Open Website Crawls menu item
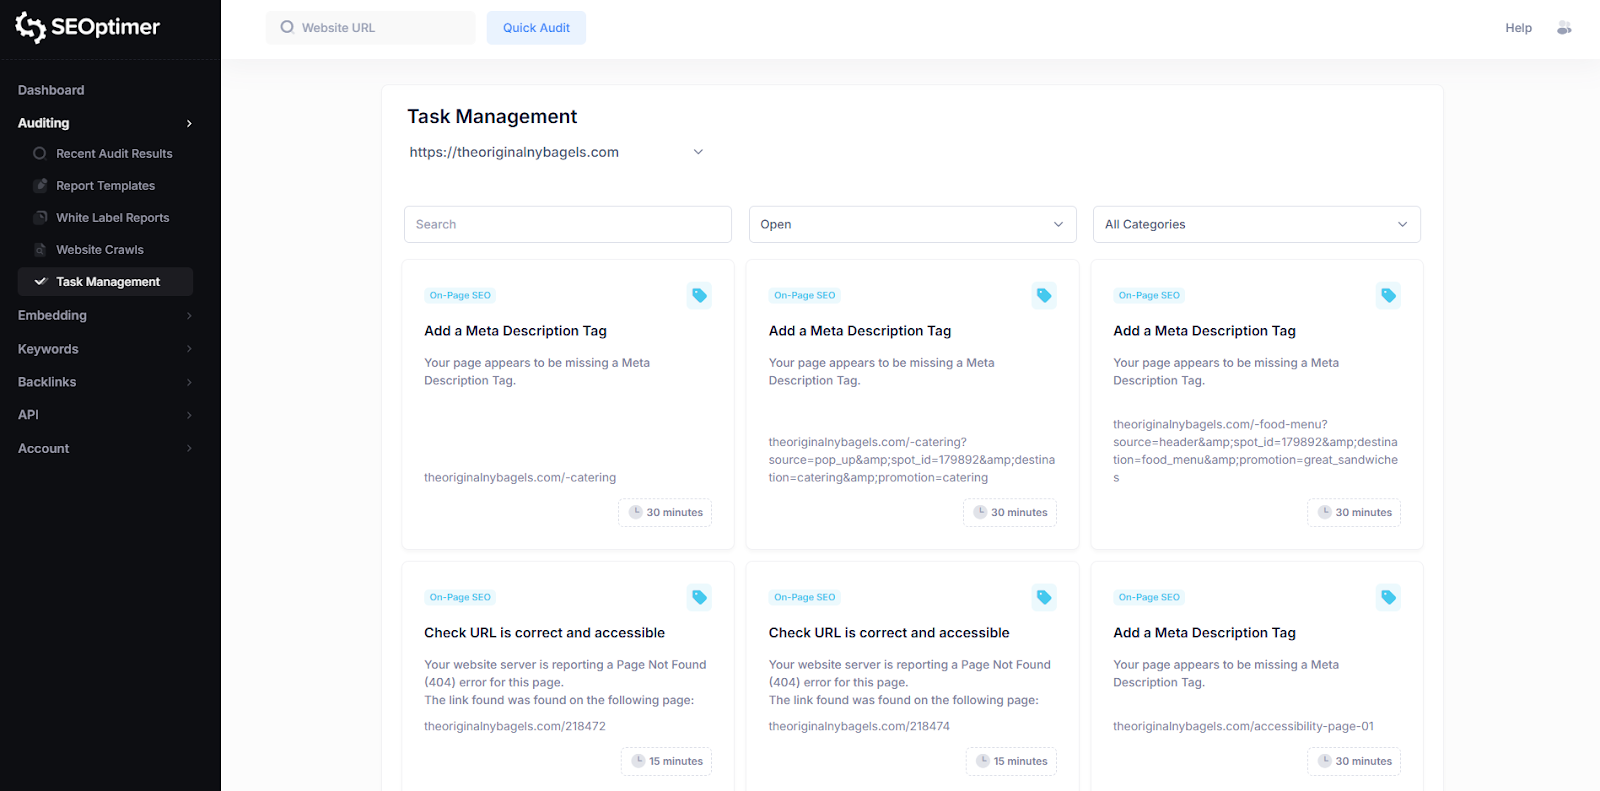Screen dimensions: 1600x791 (x=99, y=249)
